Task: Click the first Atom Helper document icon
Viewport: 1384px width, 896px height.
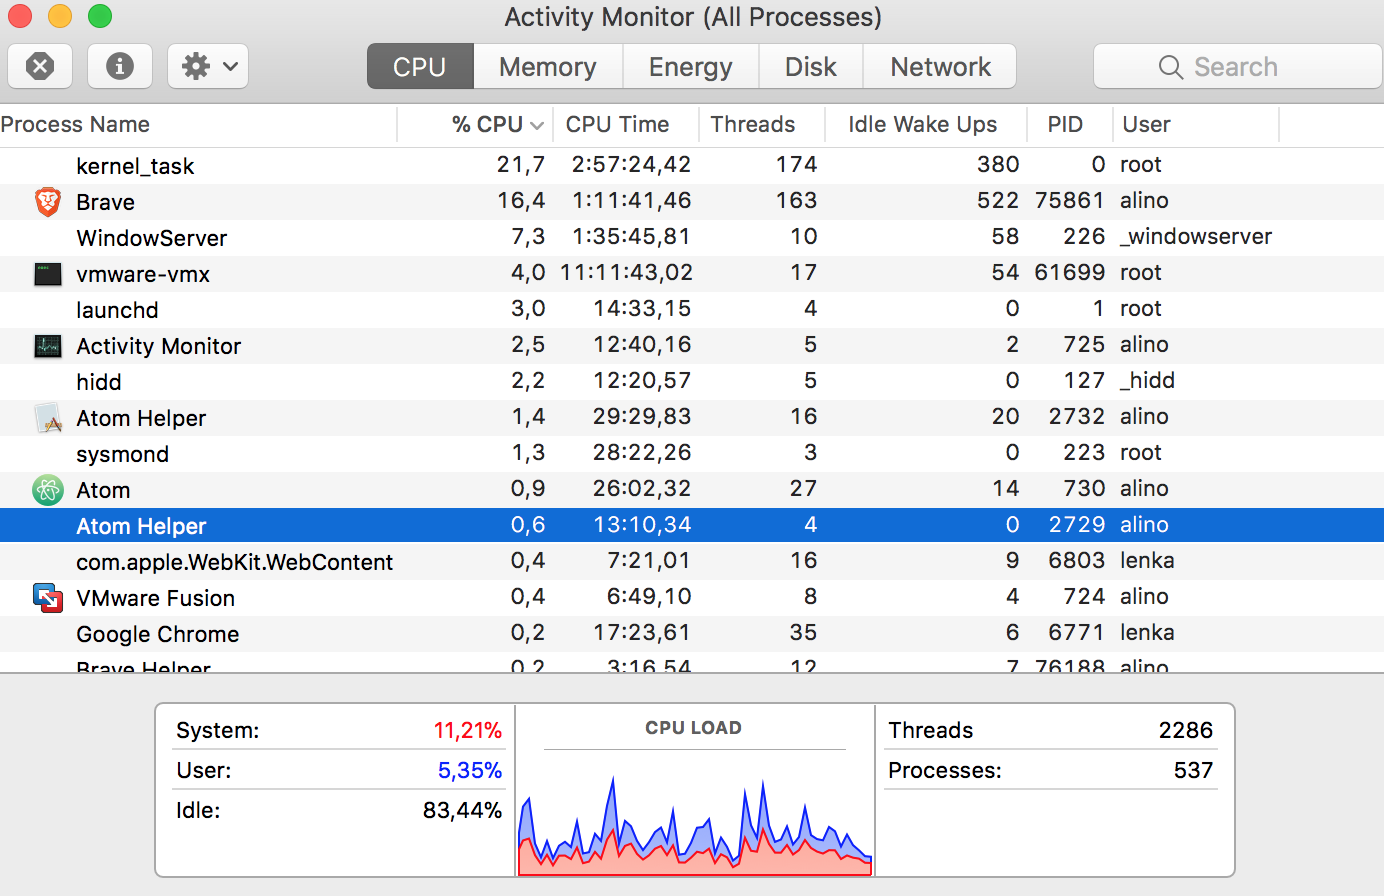Action: 47,418
